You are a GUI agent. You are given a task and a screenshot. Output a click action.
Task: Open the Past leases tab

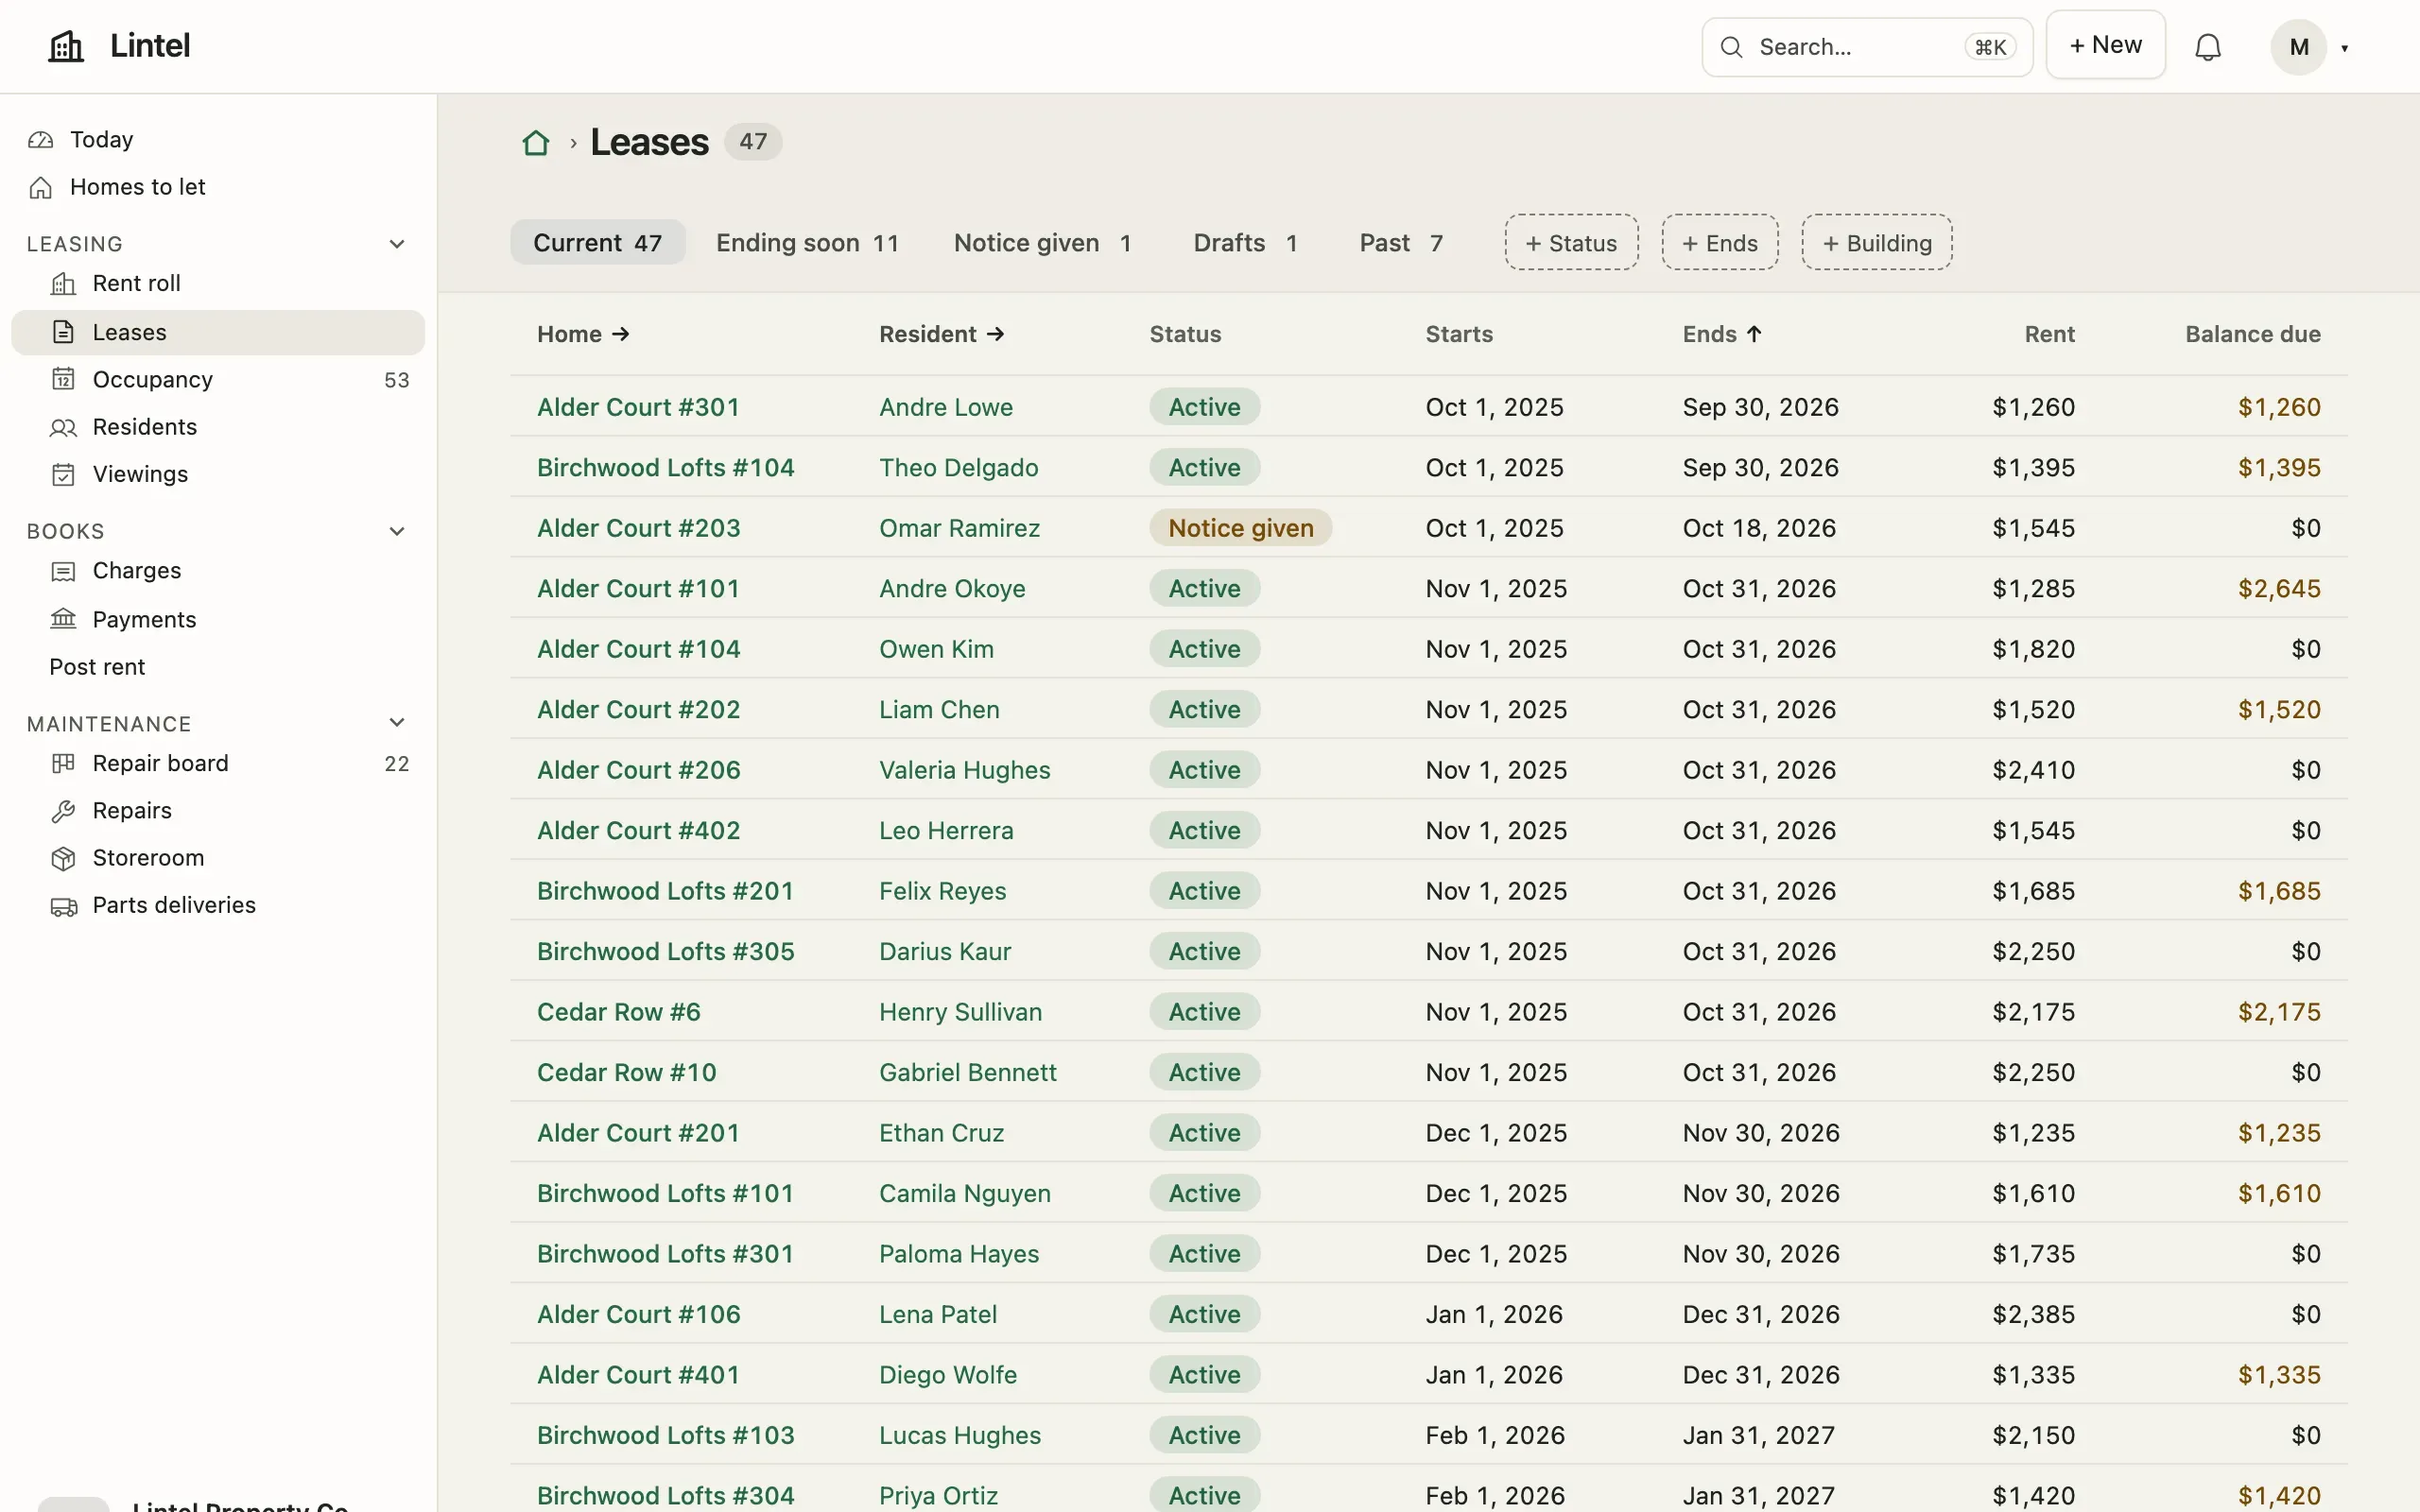(x=1401, y=243)
